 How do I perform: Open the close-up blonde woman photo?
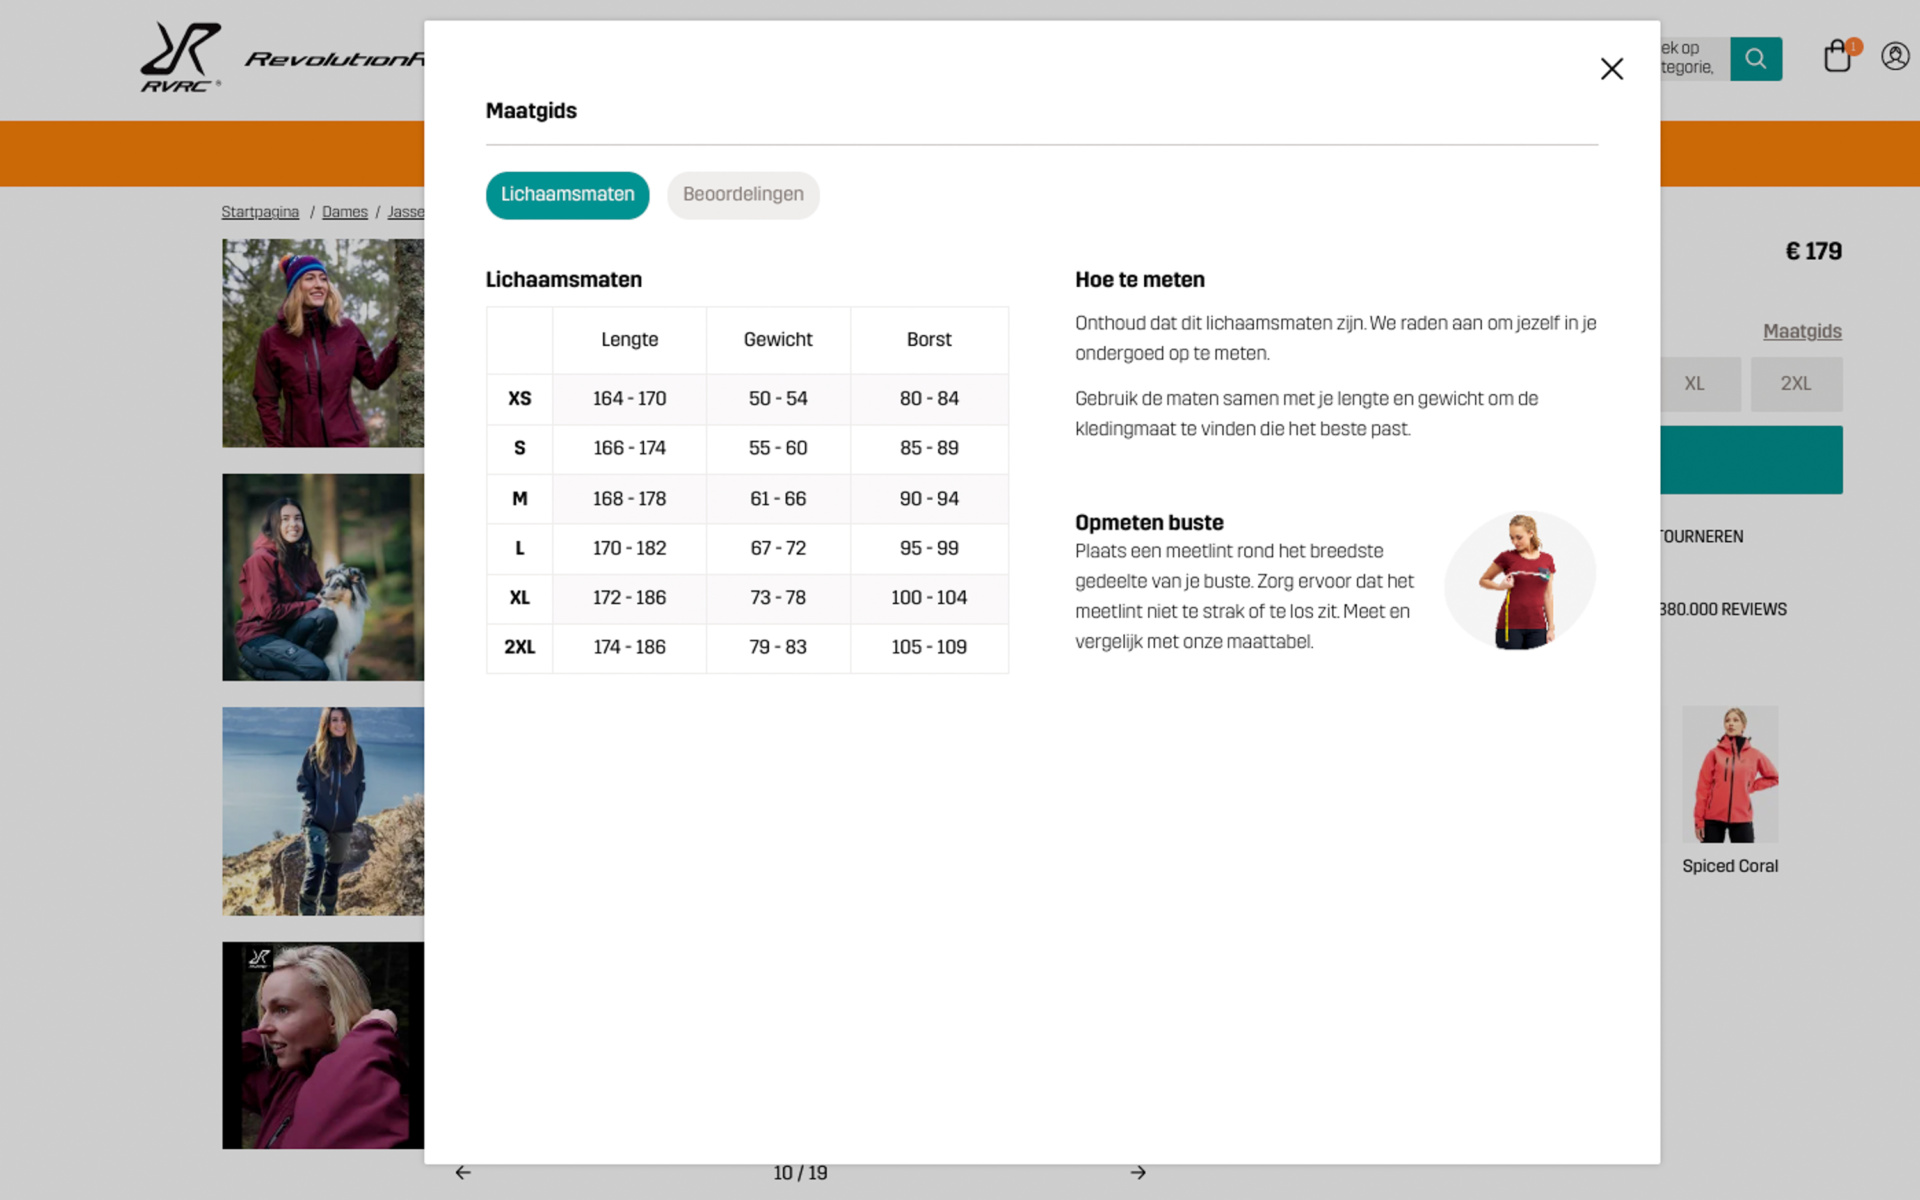pyautogui.click(x=323, y=1045)
